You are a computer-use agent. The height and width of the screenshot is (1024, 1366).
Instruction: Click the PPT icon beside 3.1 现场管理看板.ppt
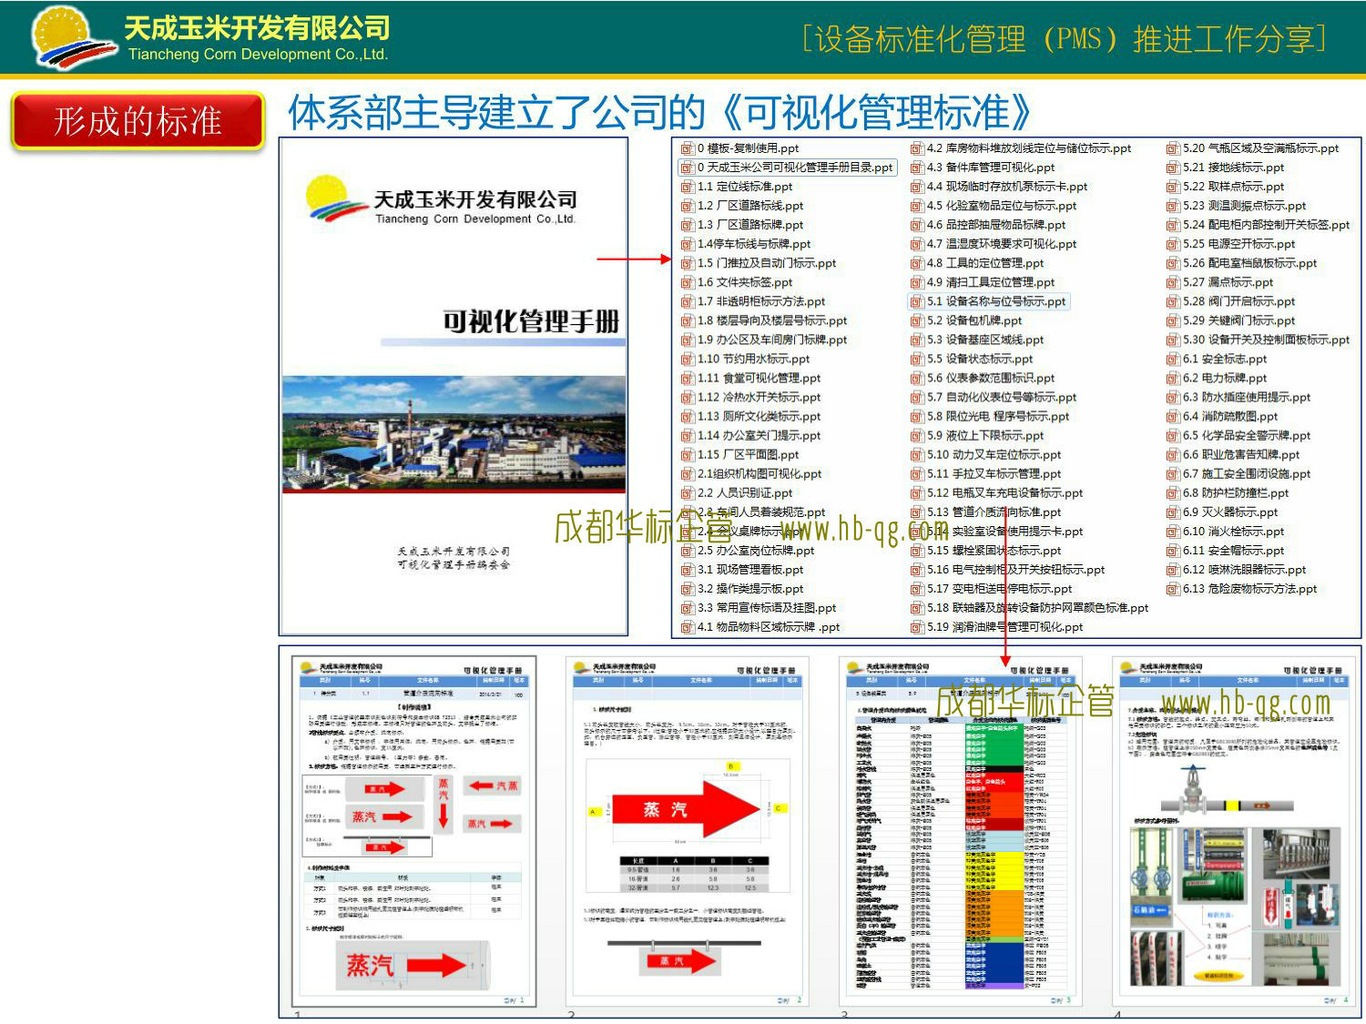(x=687, y=570)
